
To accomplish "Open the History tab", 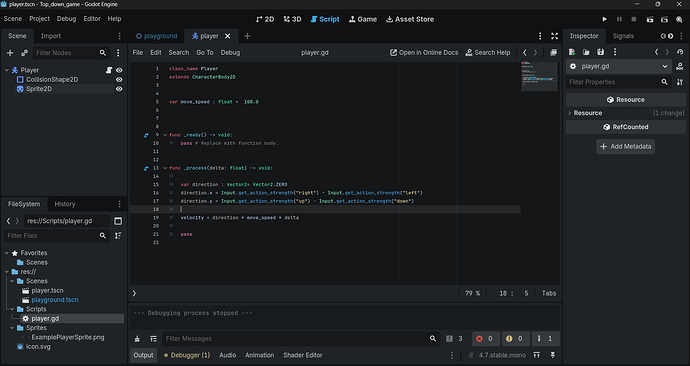I will click(x=65, y=204).
